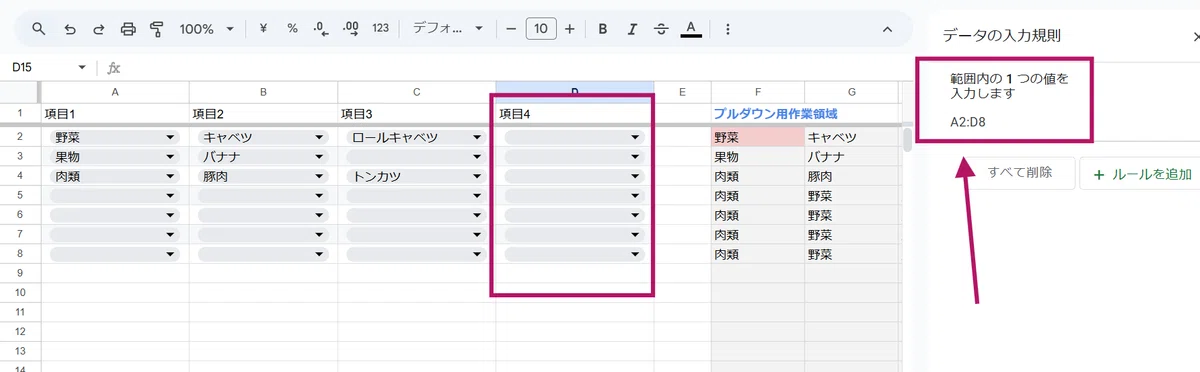This screenshot has height=372, width=1200.
Task: Select the 項目2 header cell
Action: [x=263, y=114]
